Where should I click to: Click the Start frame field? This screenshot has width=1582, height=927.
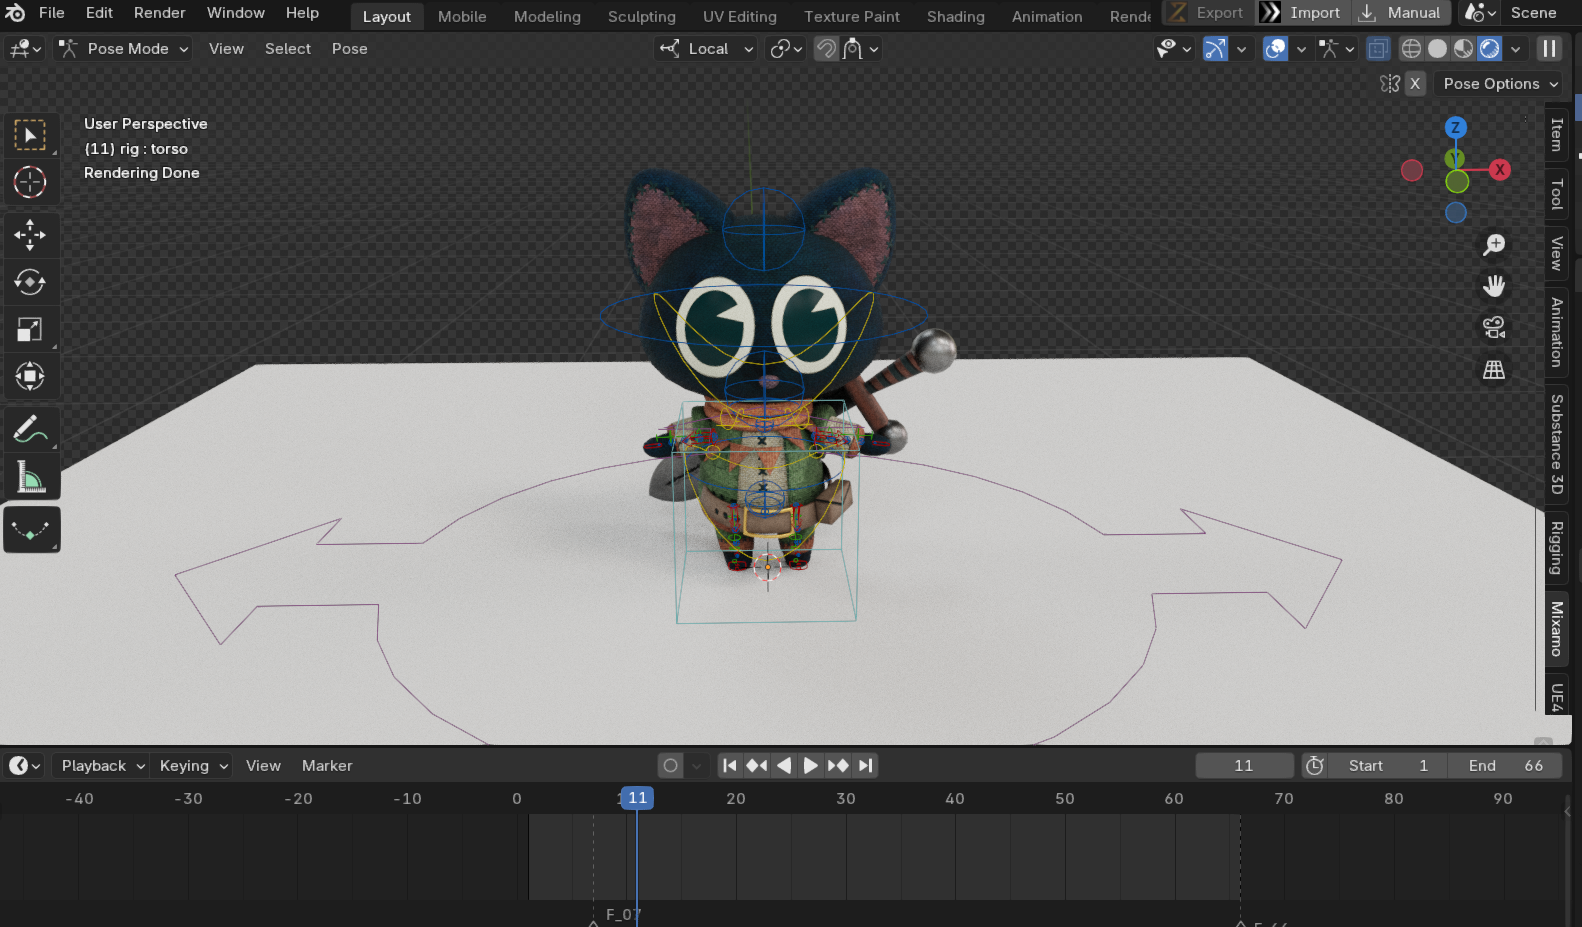pyautogui.click(x=1388, y=766)
